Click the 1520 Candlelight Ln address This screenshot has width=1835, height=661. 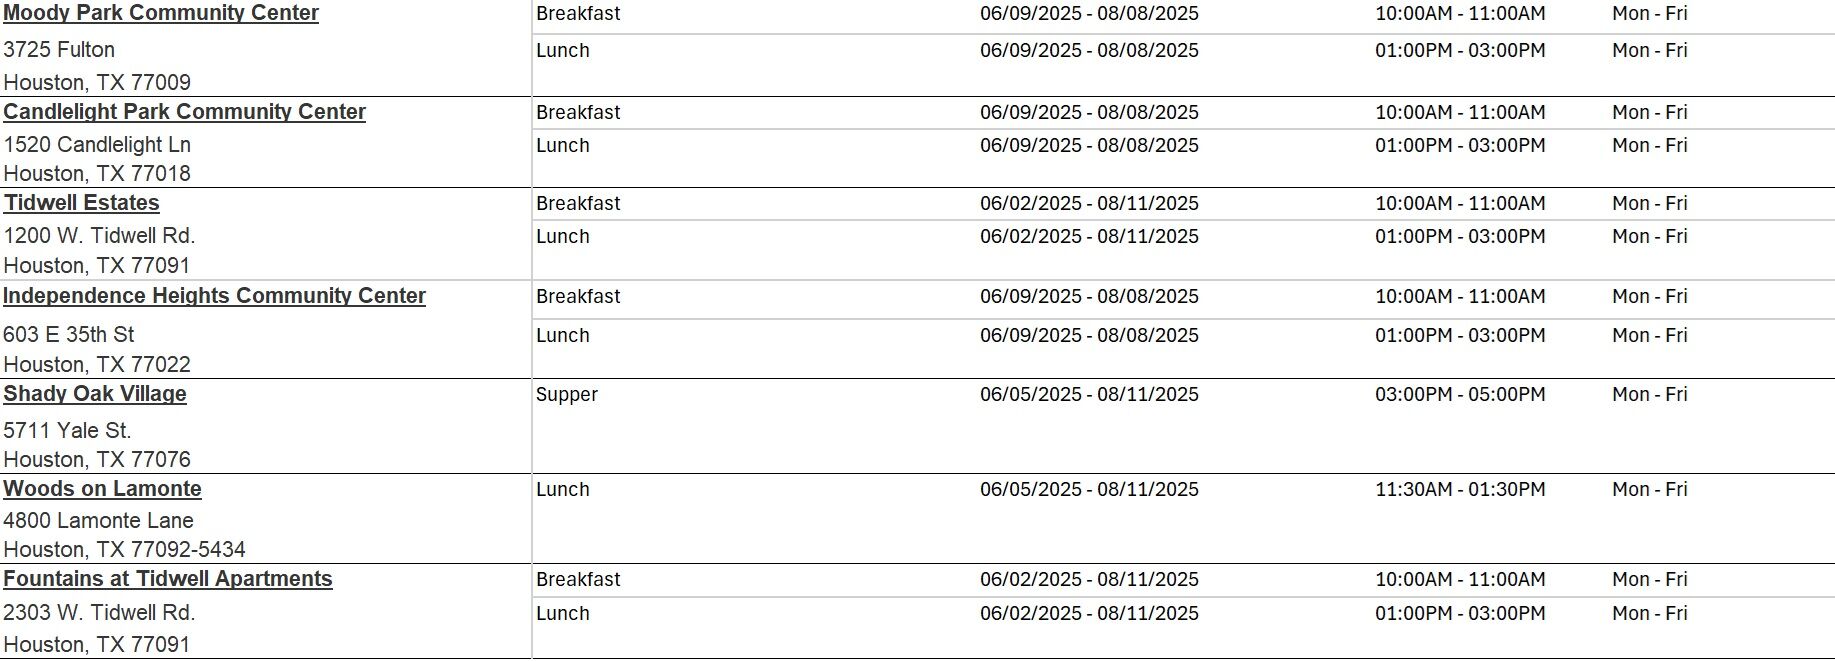(x=97, y=145)
